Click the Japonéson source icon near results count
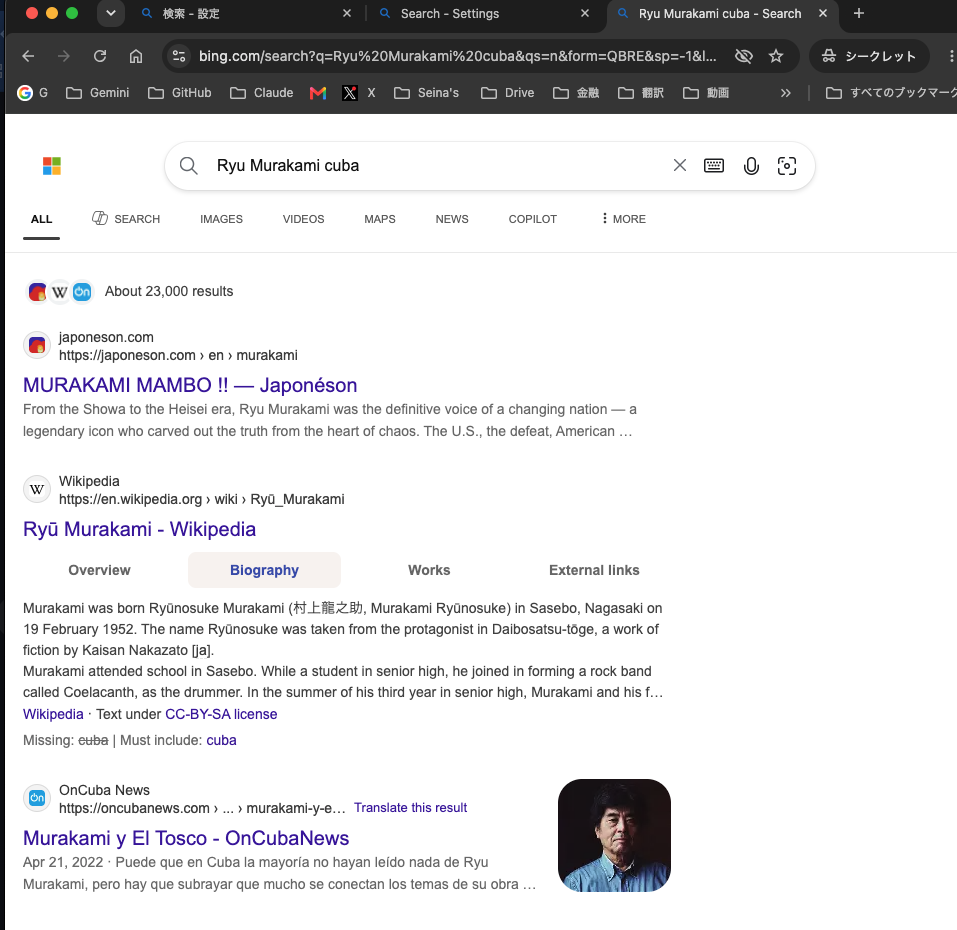 [x=37, y=292]
